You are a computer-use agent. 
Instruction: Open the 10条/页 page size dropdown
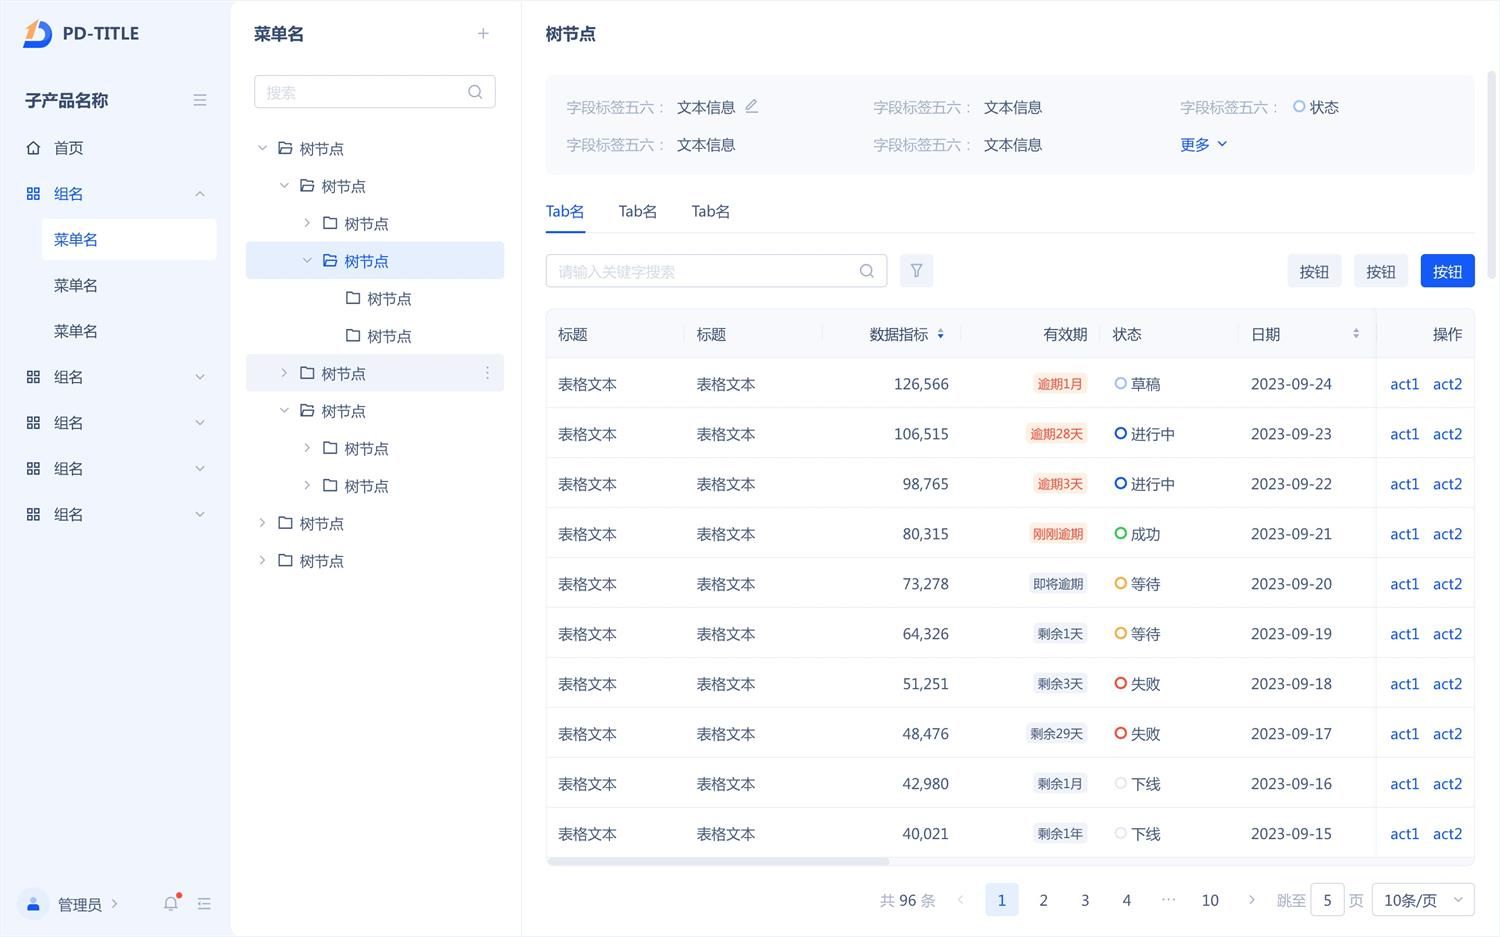coord(1423,900)
